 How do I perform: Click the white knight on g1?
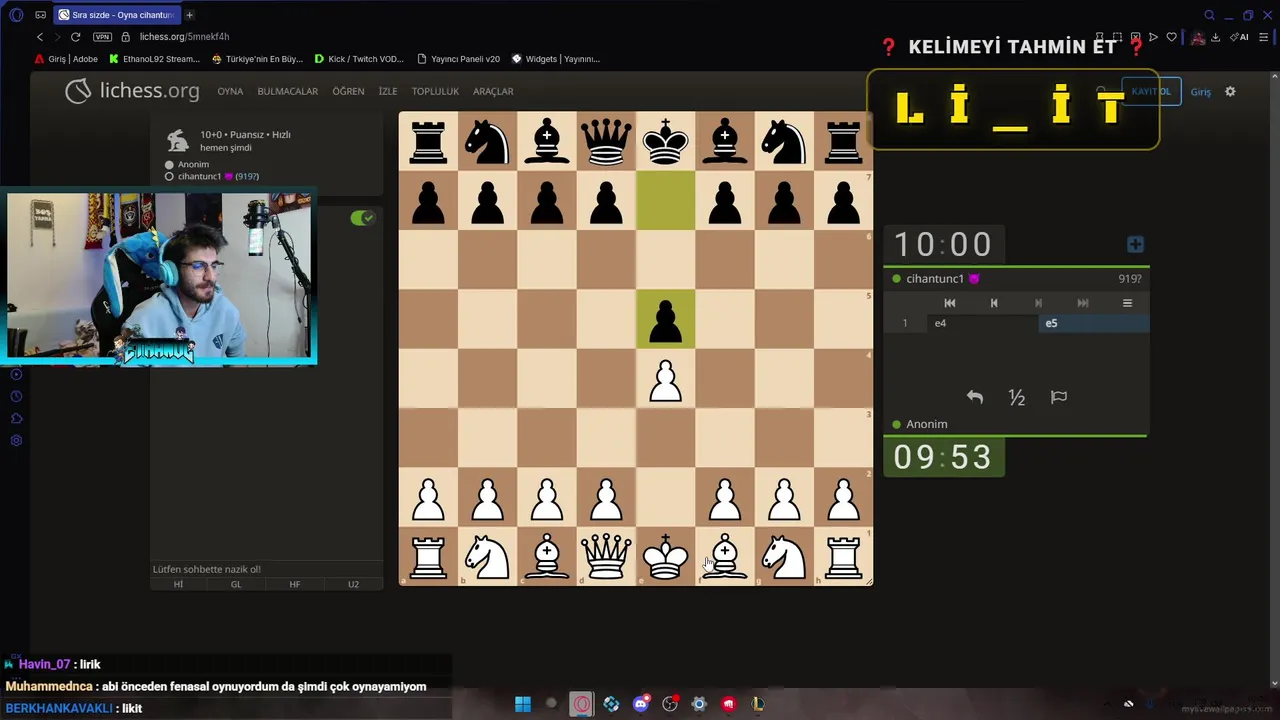784,557
